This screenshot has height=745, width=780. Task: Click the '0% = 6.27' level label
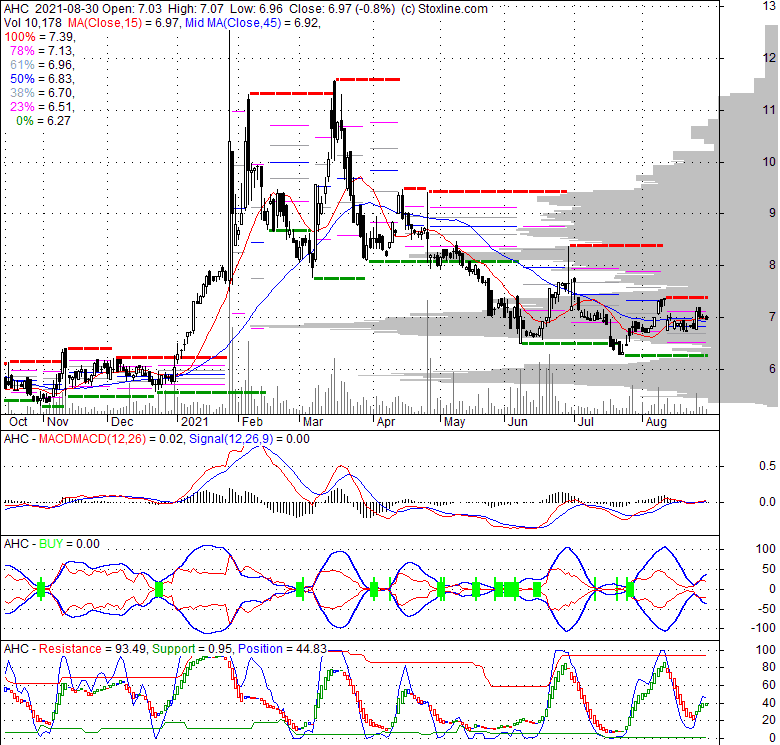tap(43, 121)
